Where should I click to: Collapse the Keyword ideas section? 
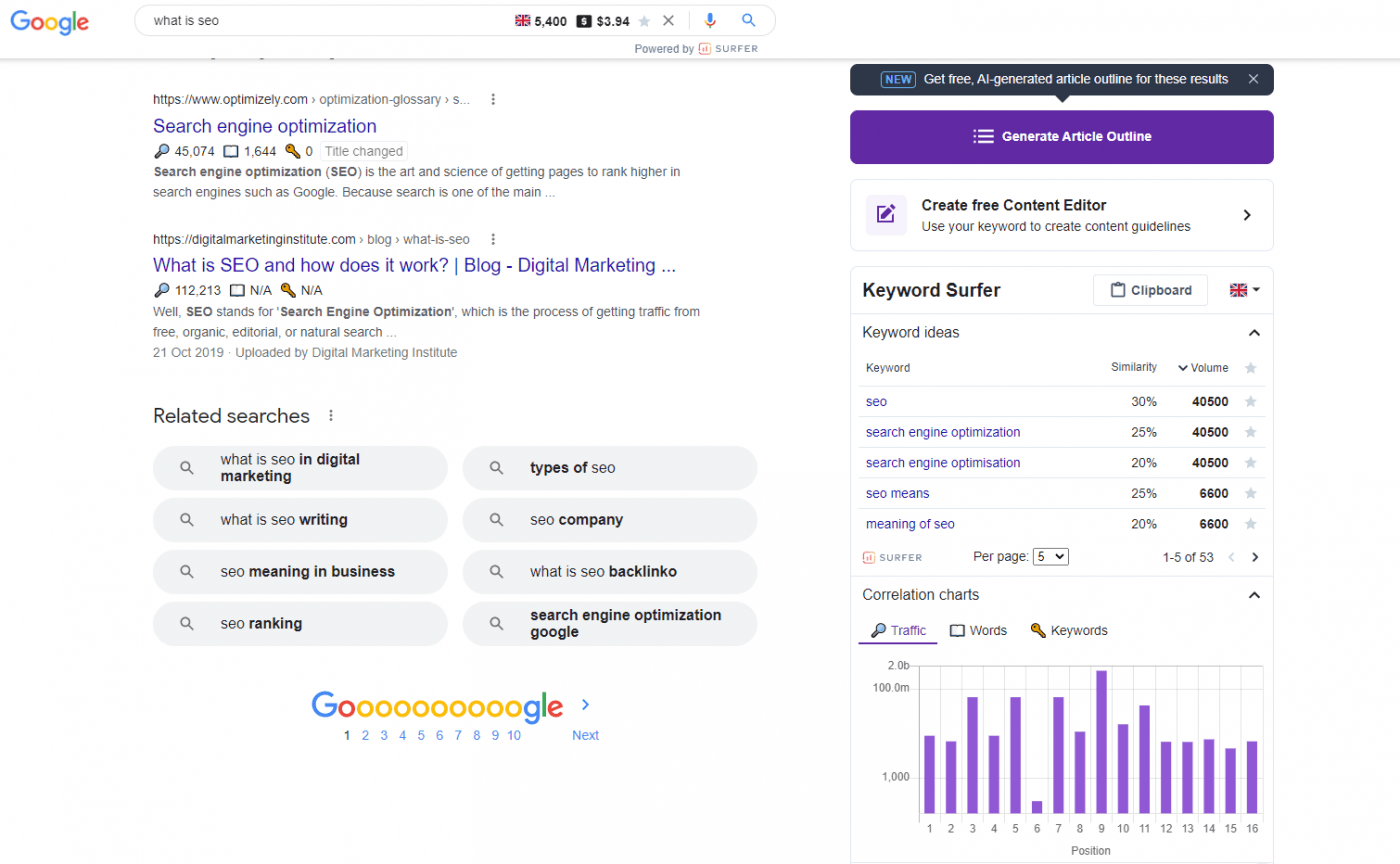click(1254, 333)
